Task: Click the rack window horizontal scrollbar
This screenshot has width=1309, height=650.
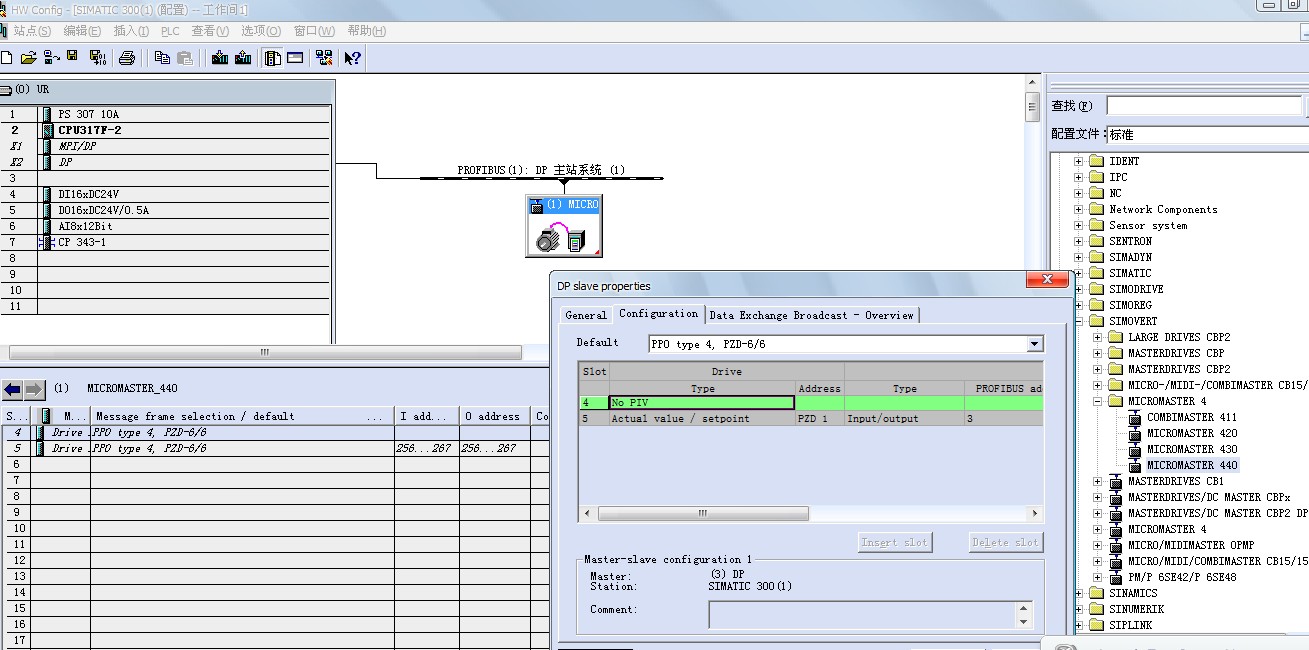Action: point(265,352)
